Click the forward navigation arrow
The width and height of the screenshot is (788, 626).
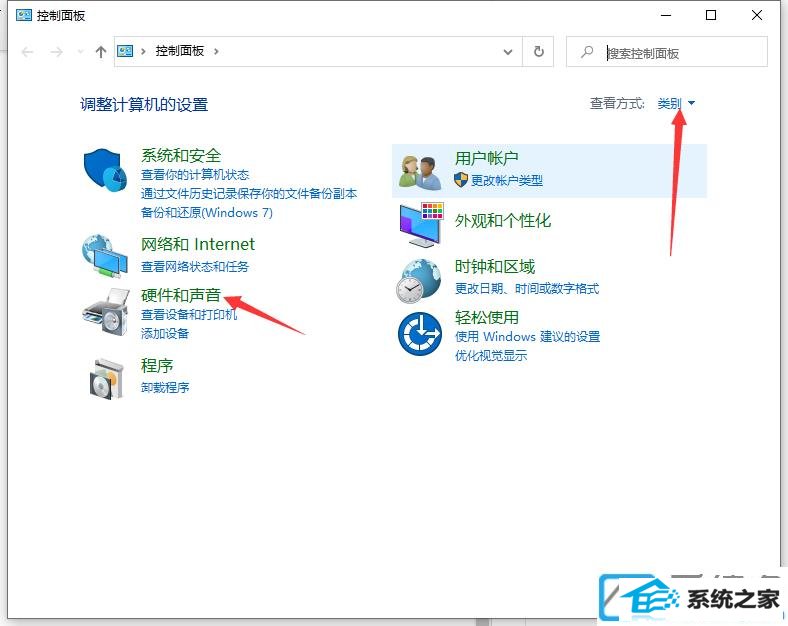click(x=56, y=52)
